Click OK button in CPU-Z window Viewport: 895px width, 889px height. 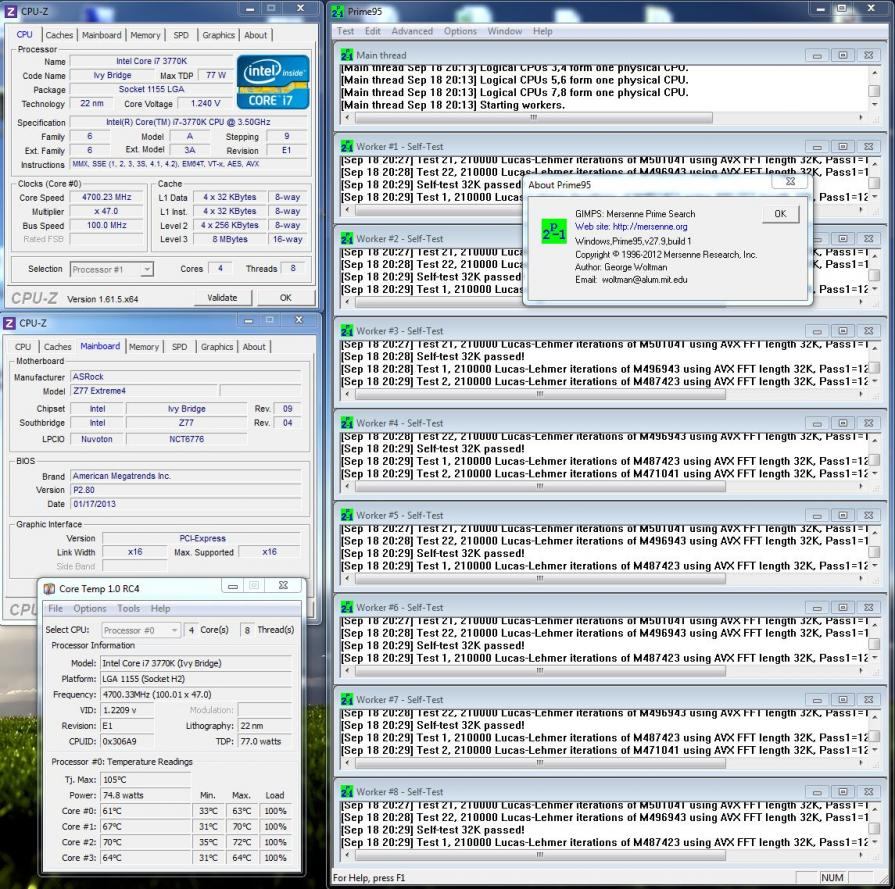pyautogui.click(x=285, y=297)
